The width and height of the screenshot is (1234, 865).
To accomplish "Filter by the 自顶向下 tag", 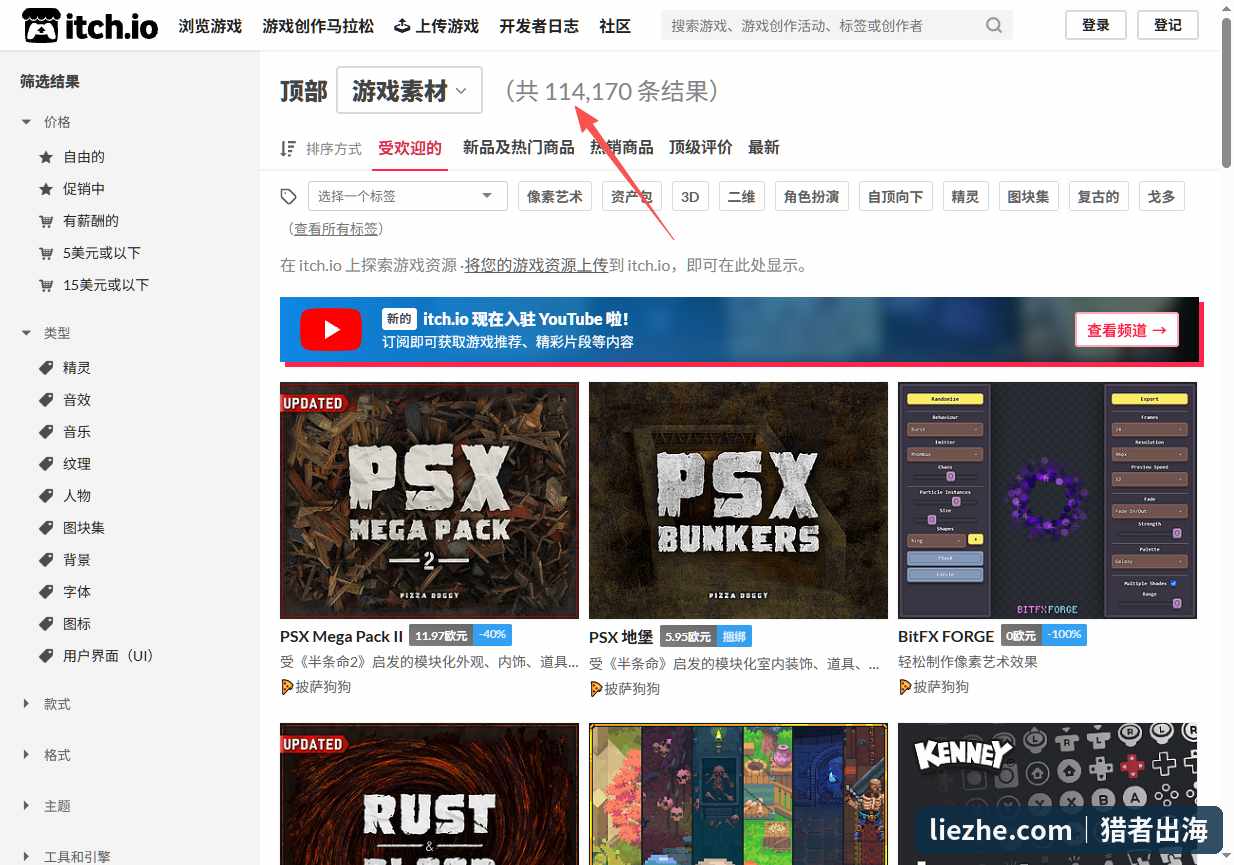I will pyautogui.click(x=895, y=196).
